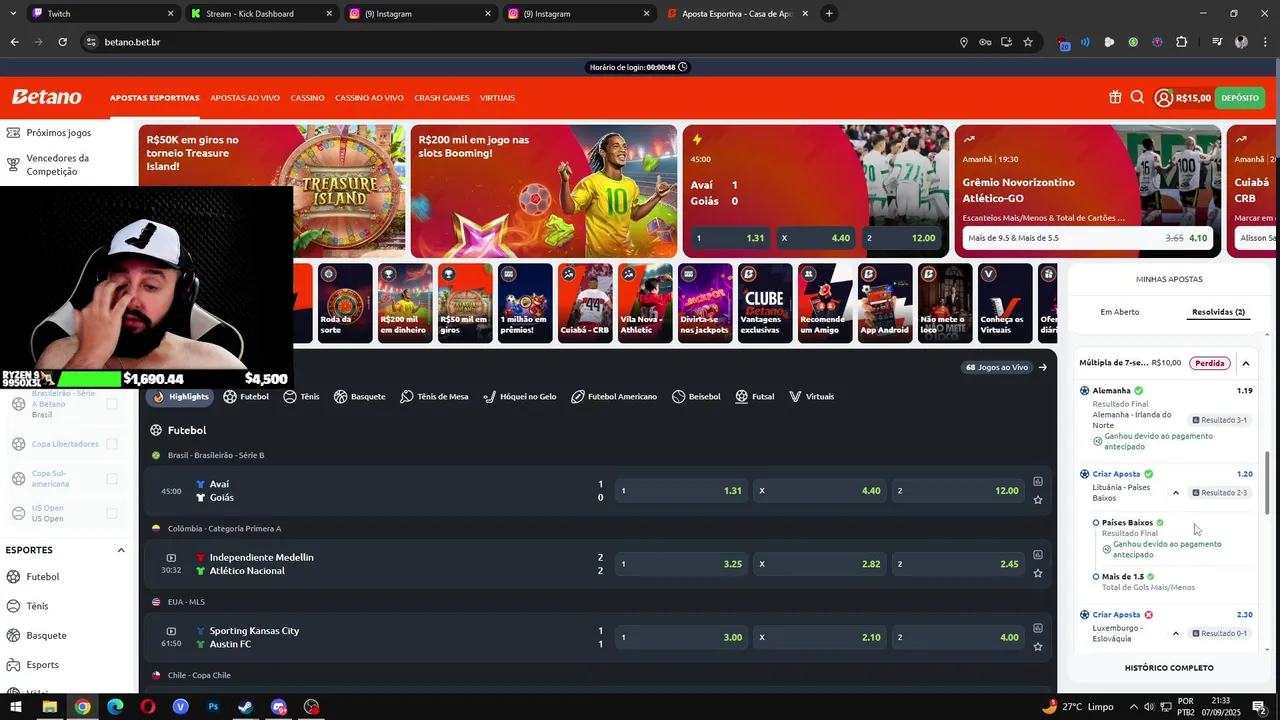Image resolution: width=1280 pixels, height=720 pixels.
Task: Select Highlights filter chip
Action: [x=181, y=397]
